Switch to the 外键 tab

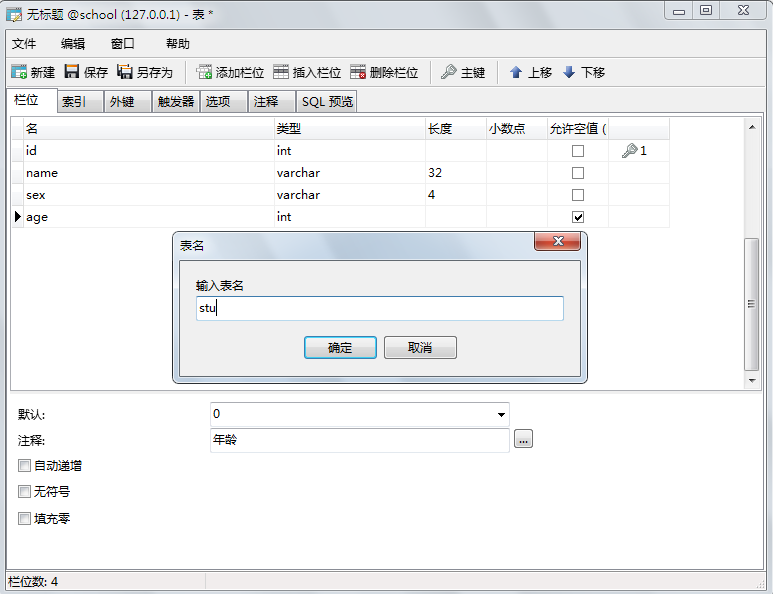pos(128,102)
